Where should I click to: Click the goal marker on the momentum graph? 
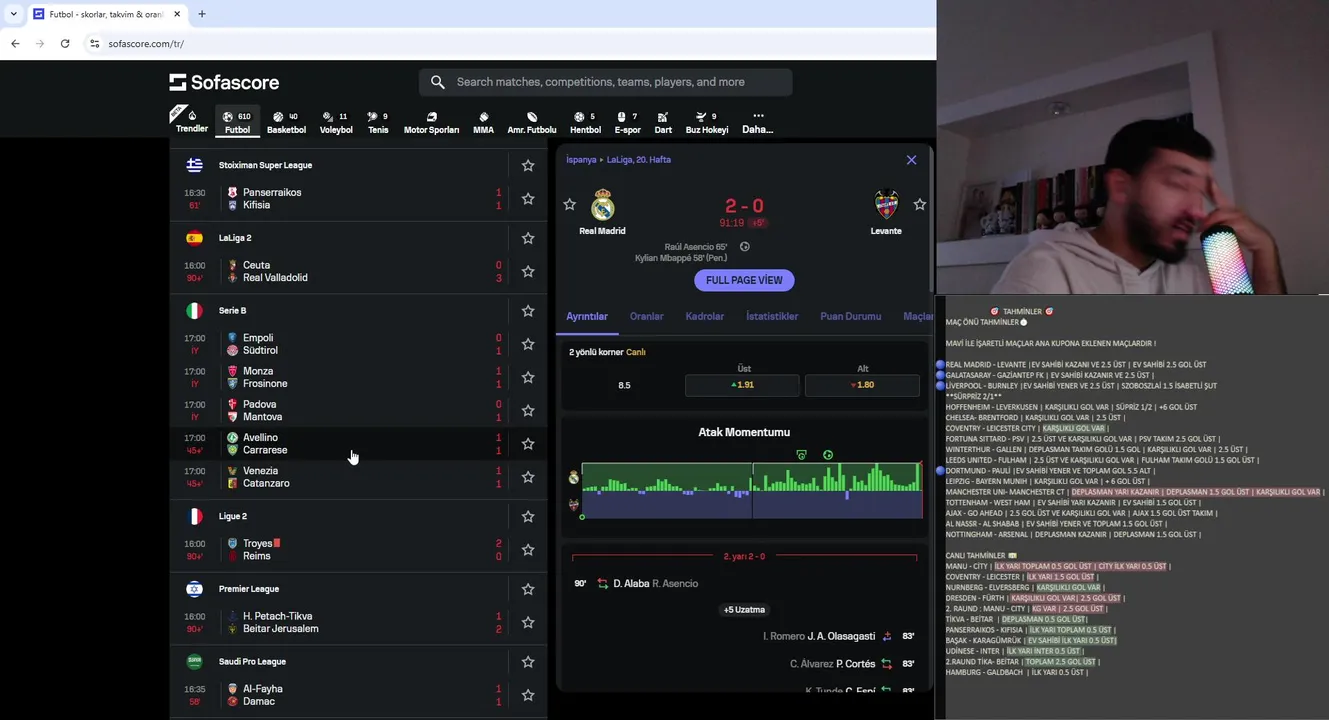[x=827, y=455]
